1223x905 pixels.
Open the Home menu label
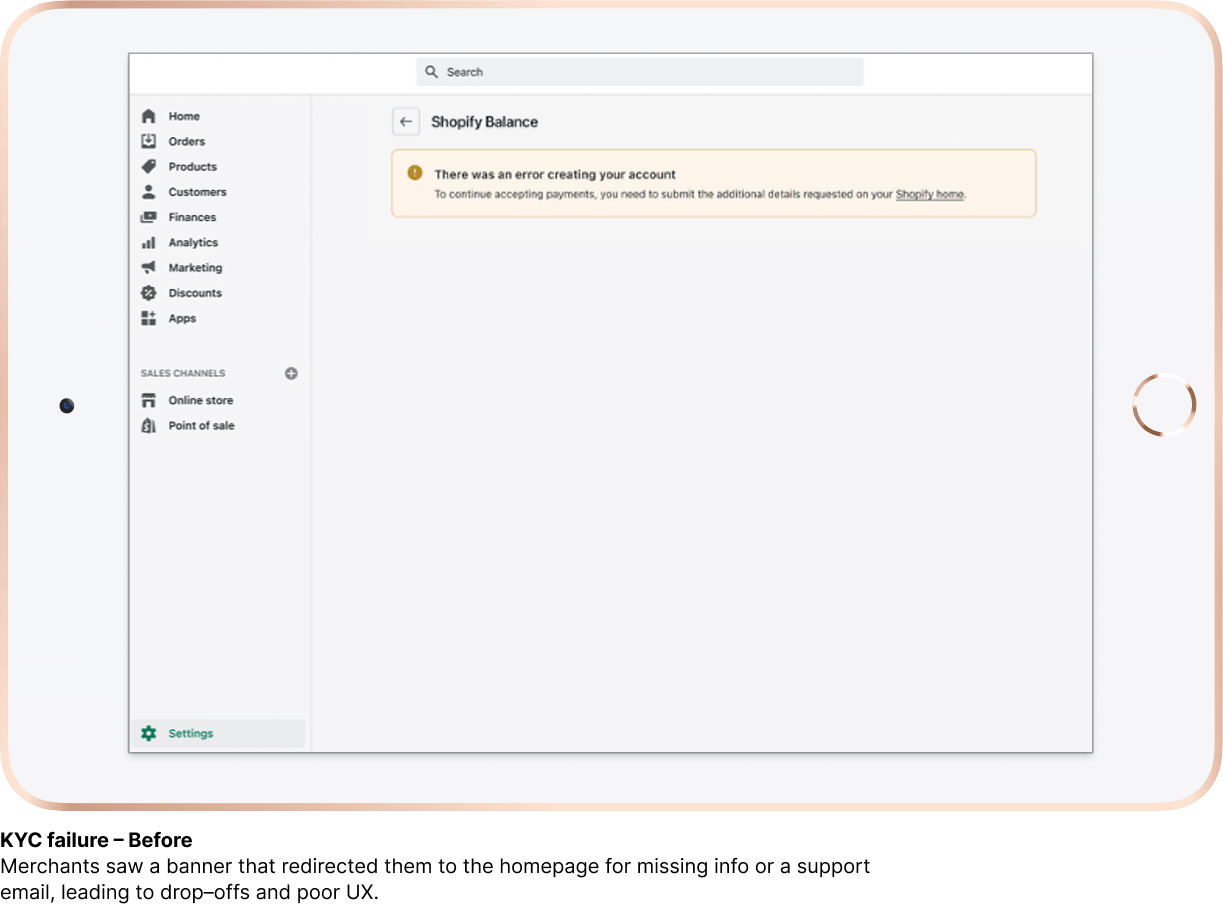pos(184,116)
